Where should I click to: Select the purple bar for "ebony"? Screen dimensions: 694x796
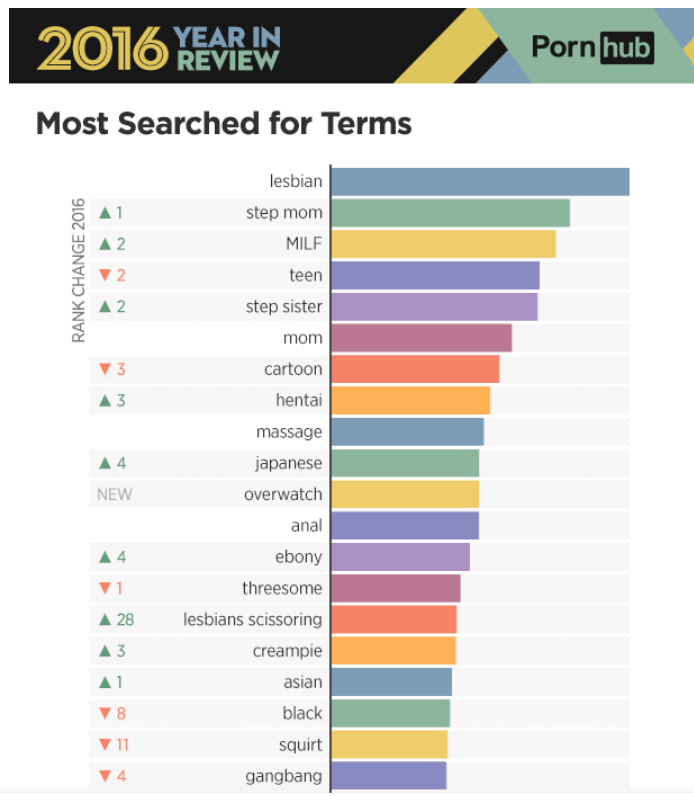tap(400, 557)
